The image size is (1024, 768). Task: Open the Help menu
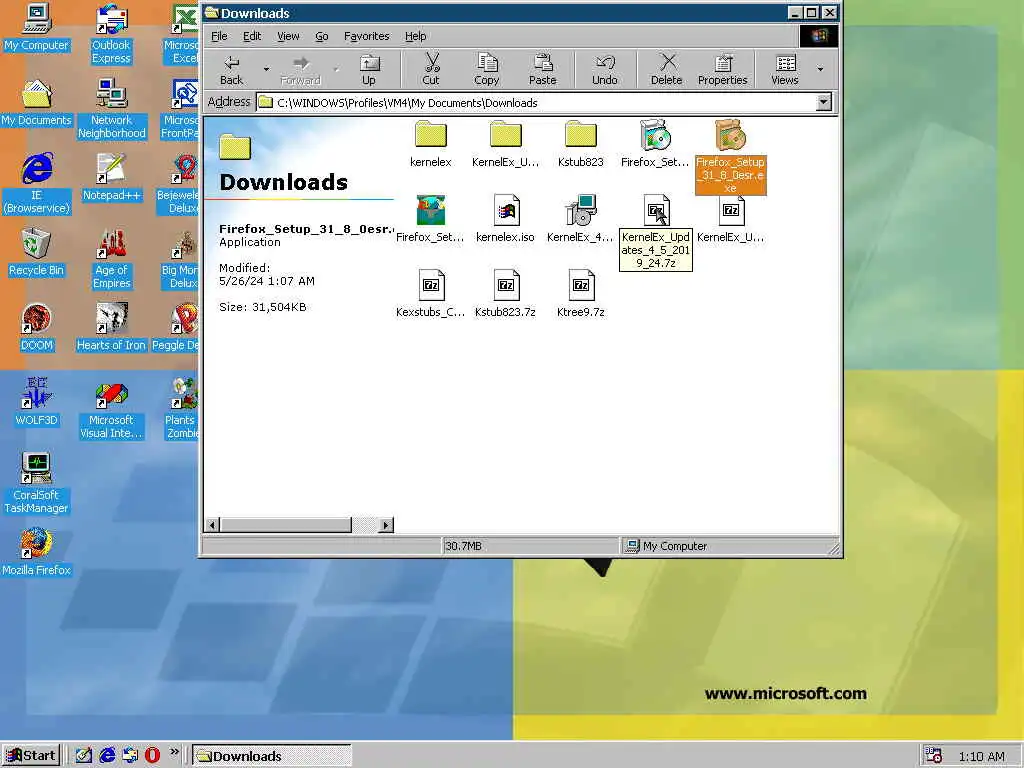click(x=415, y=37)
